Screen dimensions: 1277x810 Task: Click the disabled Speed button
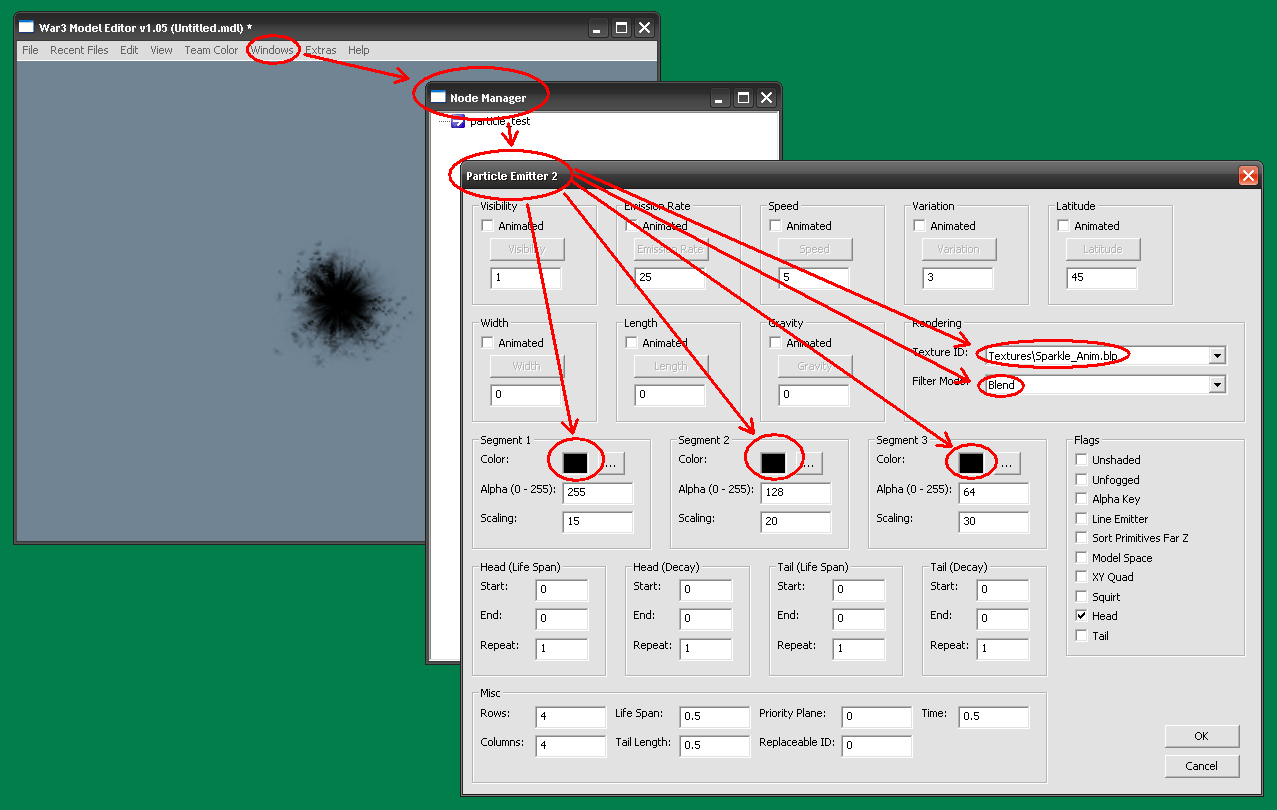815,249
